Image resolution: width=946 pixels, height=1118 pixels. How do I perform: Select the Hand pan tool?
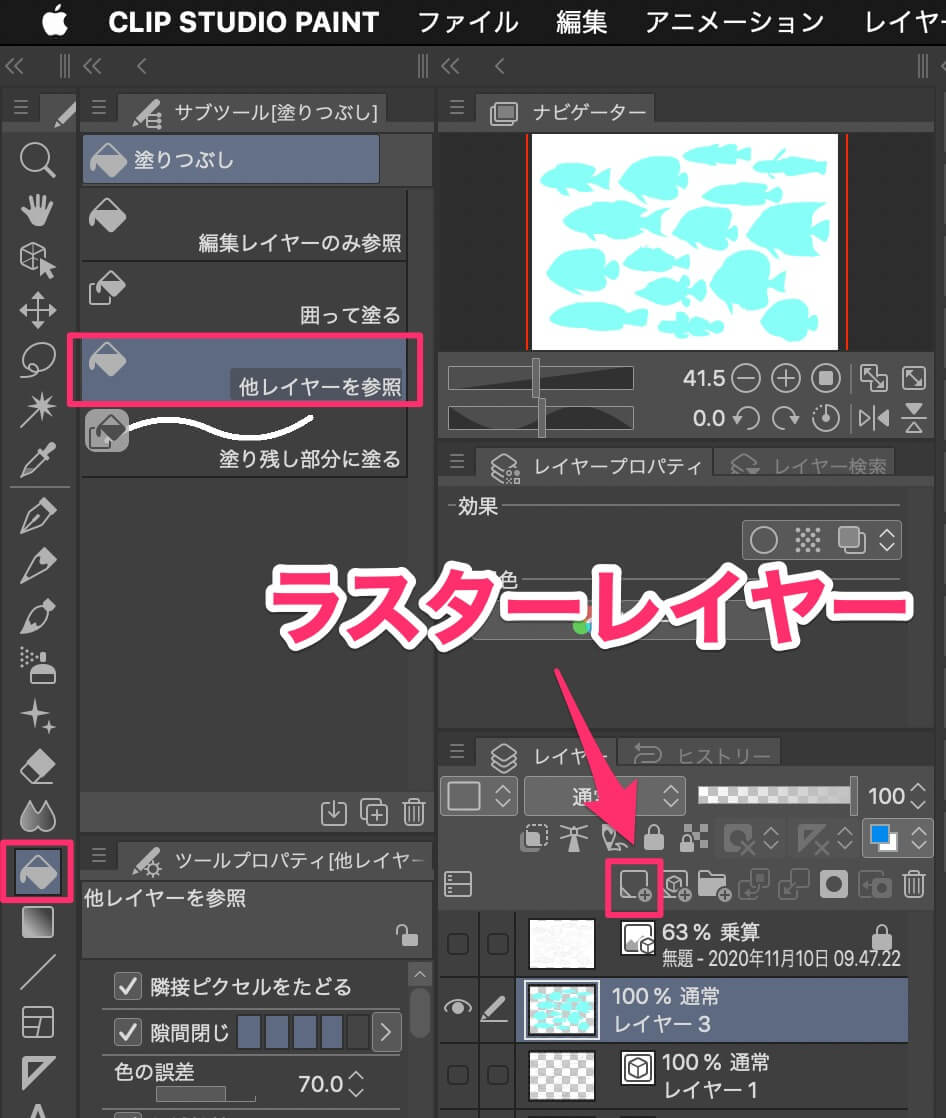click(37, 209)
